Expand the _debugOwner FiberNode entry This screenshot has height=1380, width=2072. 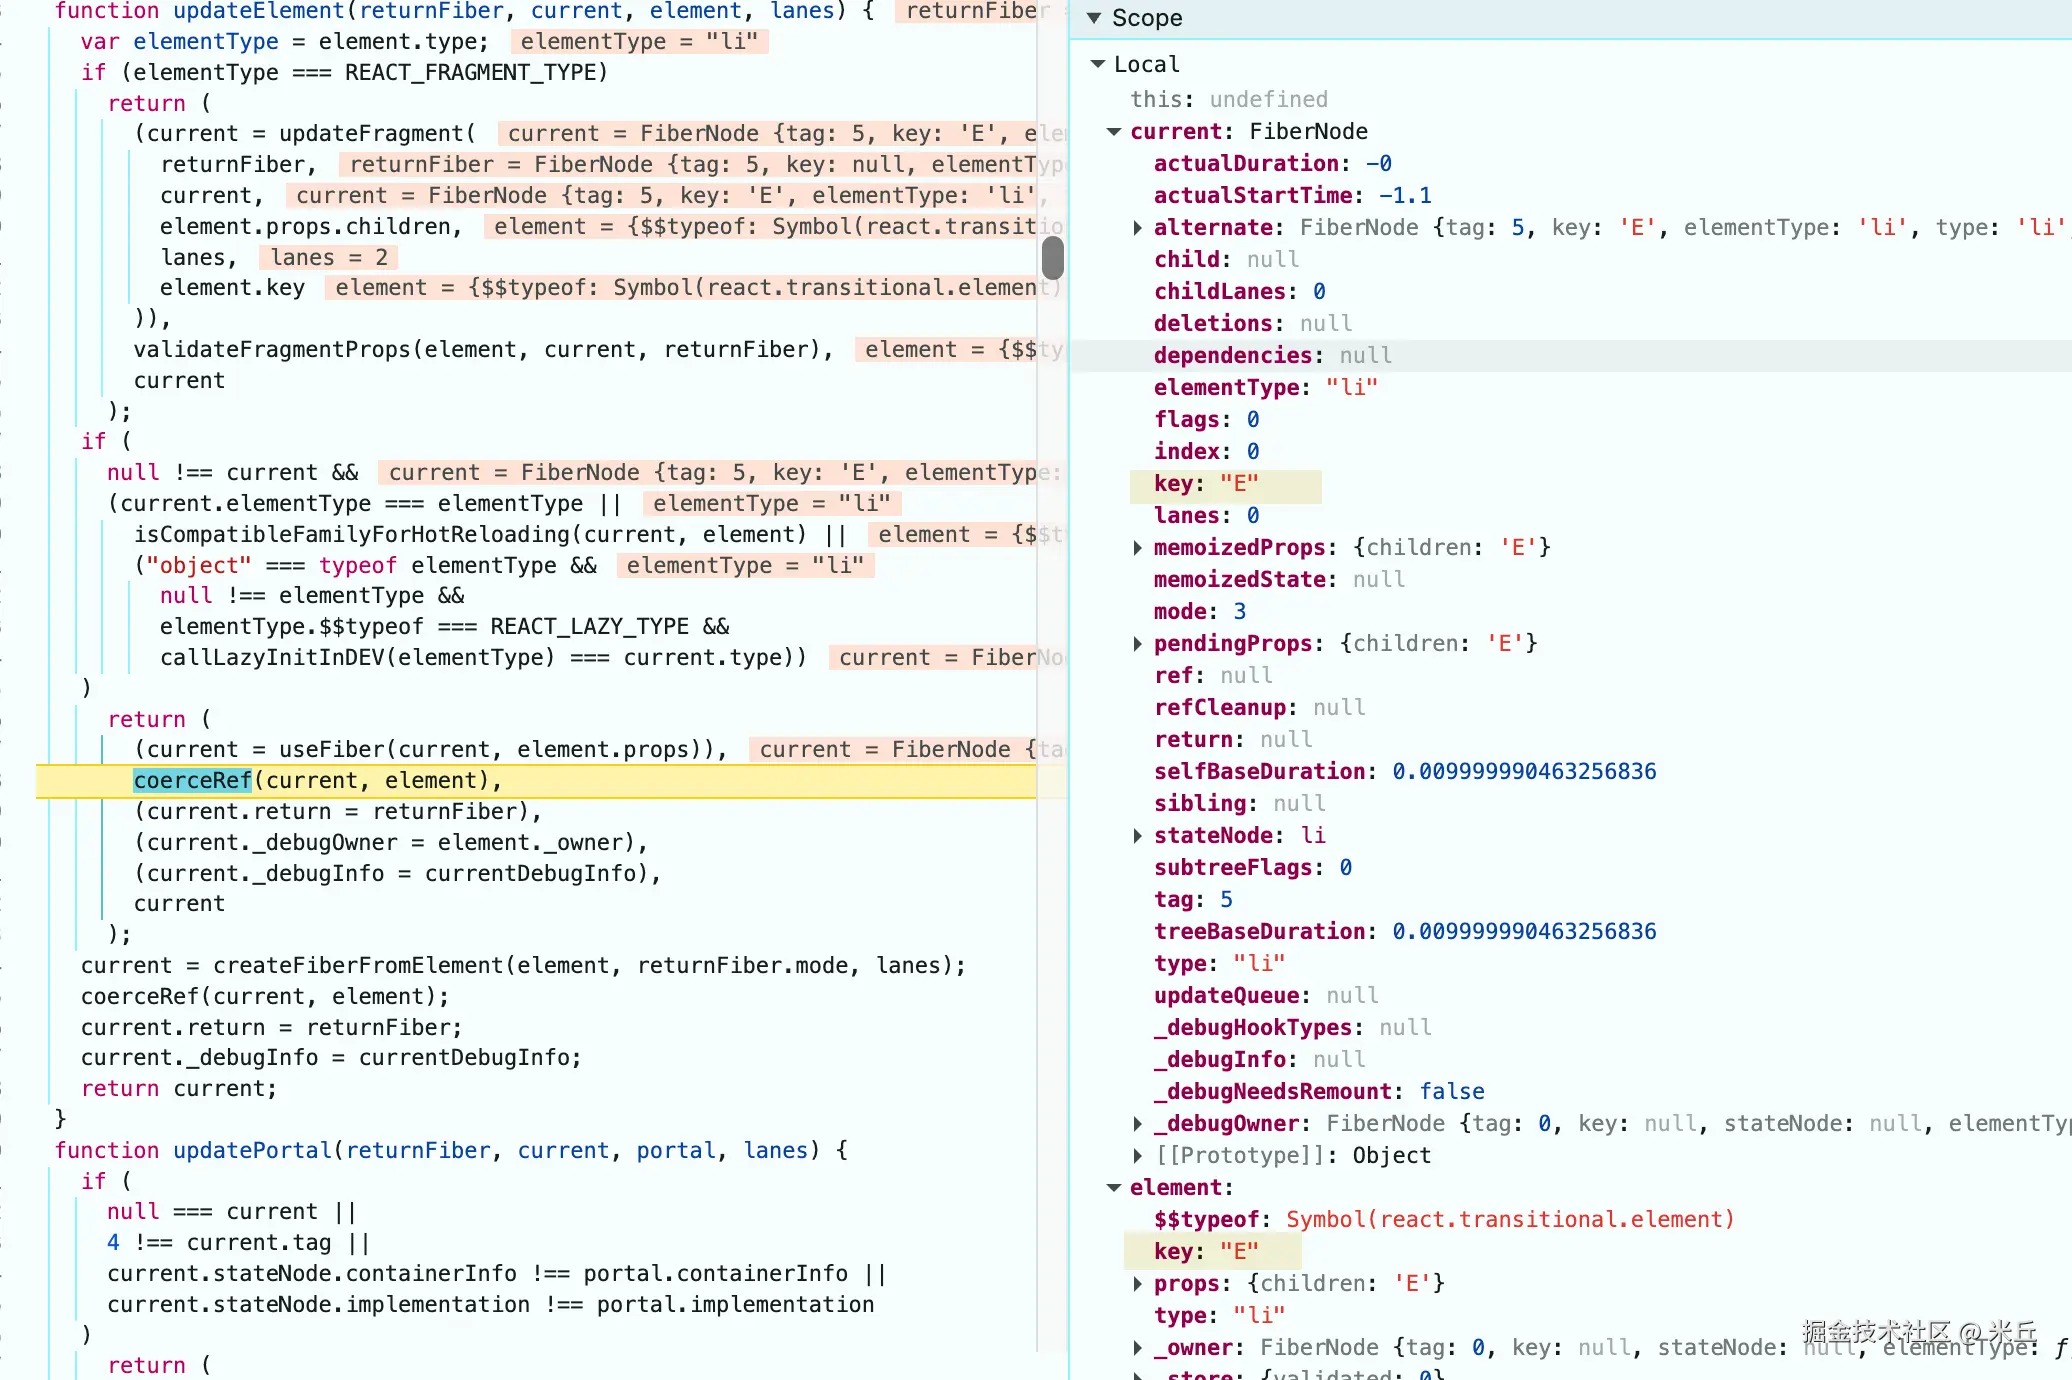point(1138,1124)
